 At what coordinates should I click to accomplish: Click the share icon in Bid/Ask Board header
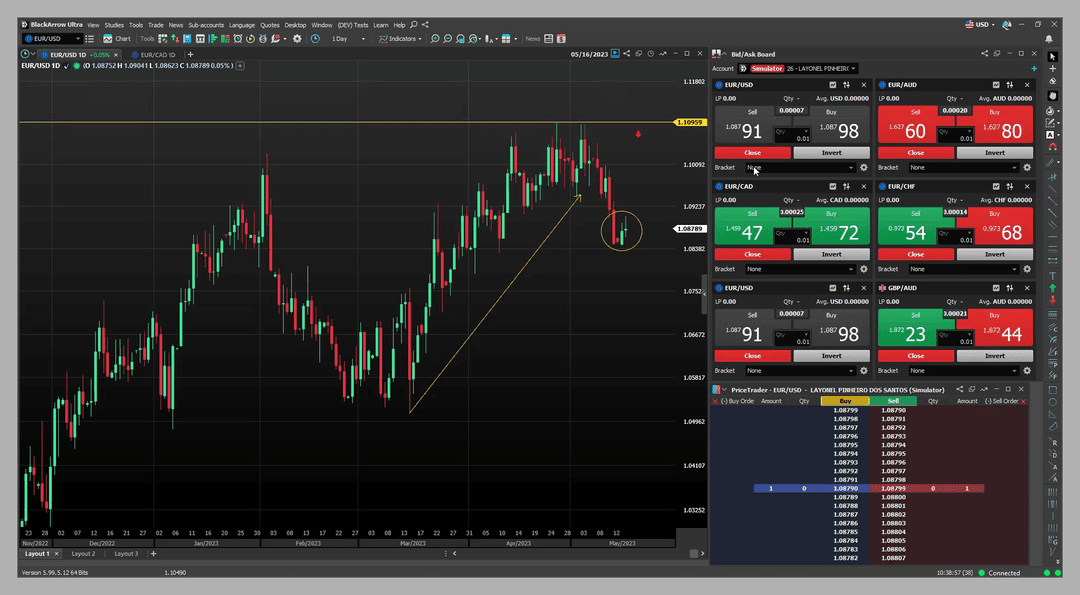tap(984, 54)
